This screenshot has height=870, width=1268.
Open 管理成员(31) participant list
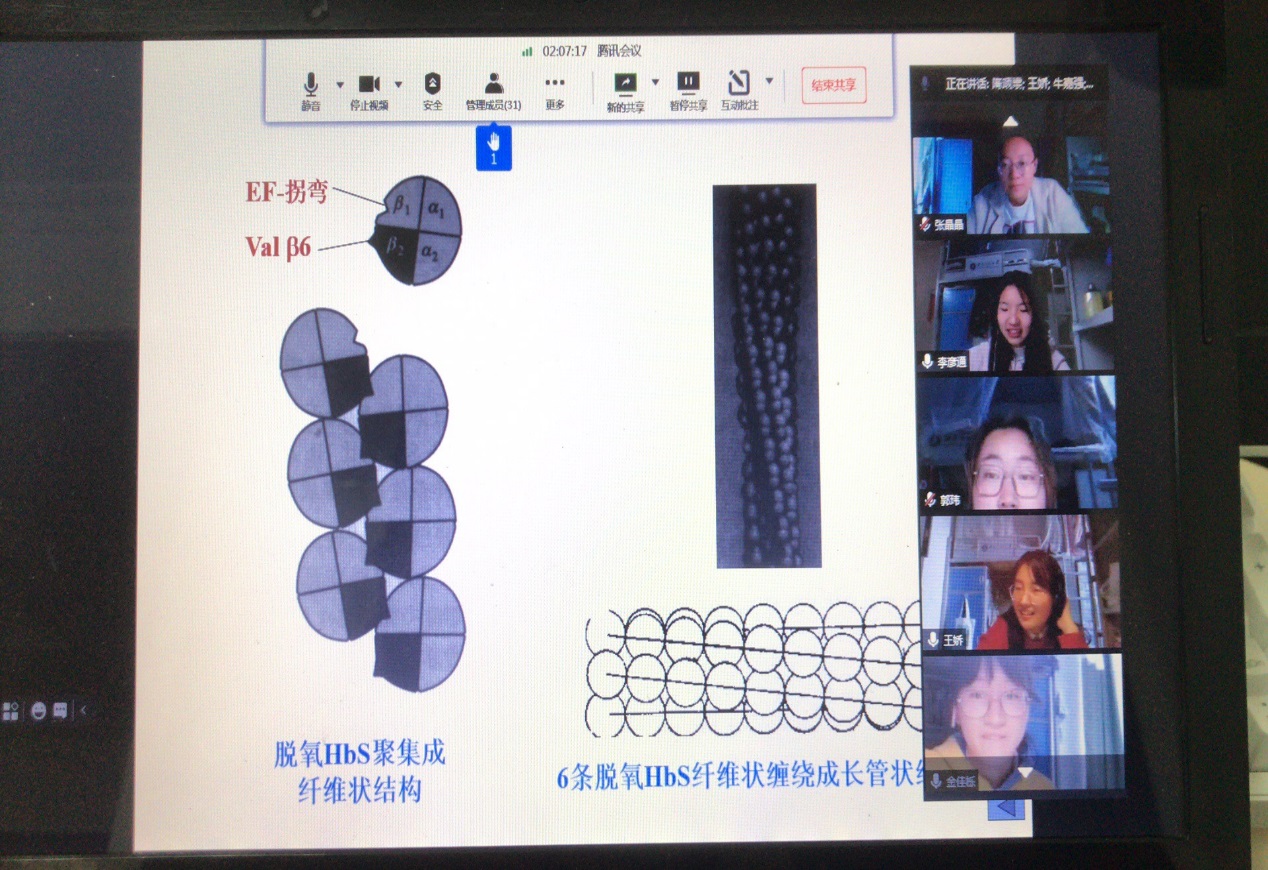tap(493, 86)
